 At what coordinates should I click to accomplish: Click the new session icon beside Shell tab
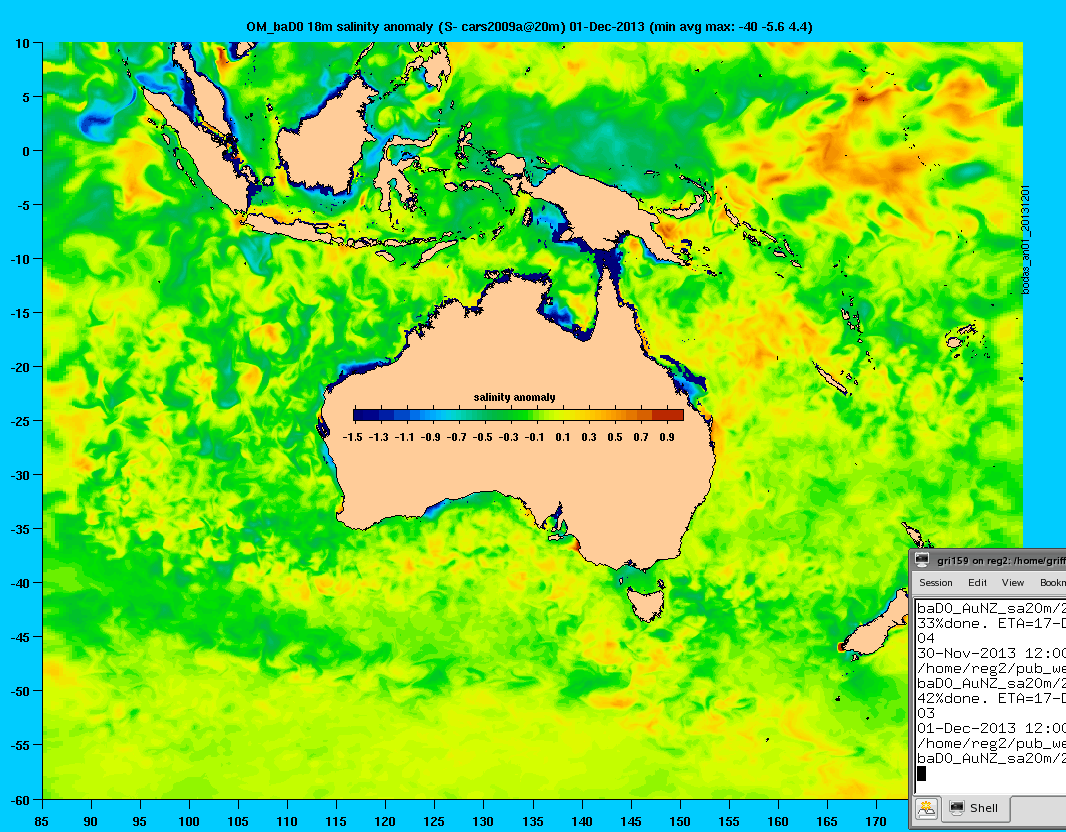(926, 808)
